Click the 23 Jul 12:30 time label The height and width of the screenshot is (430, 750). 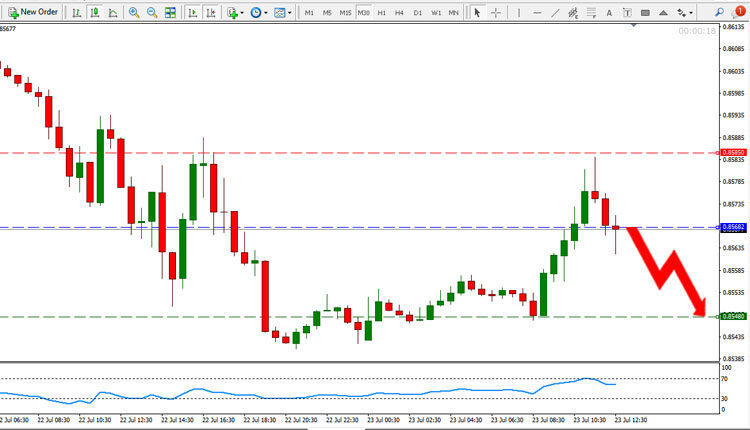point(631,420)
